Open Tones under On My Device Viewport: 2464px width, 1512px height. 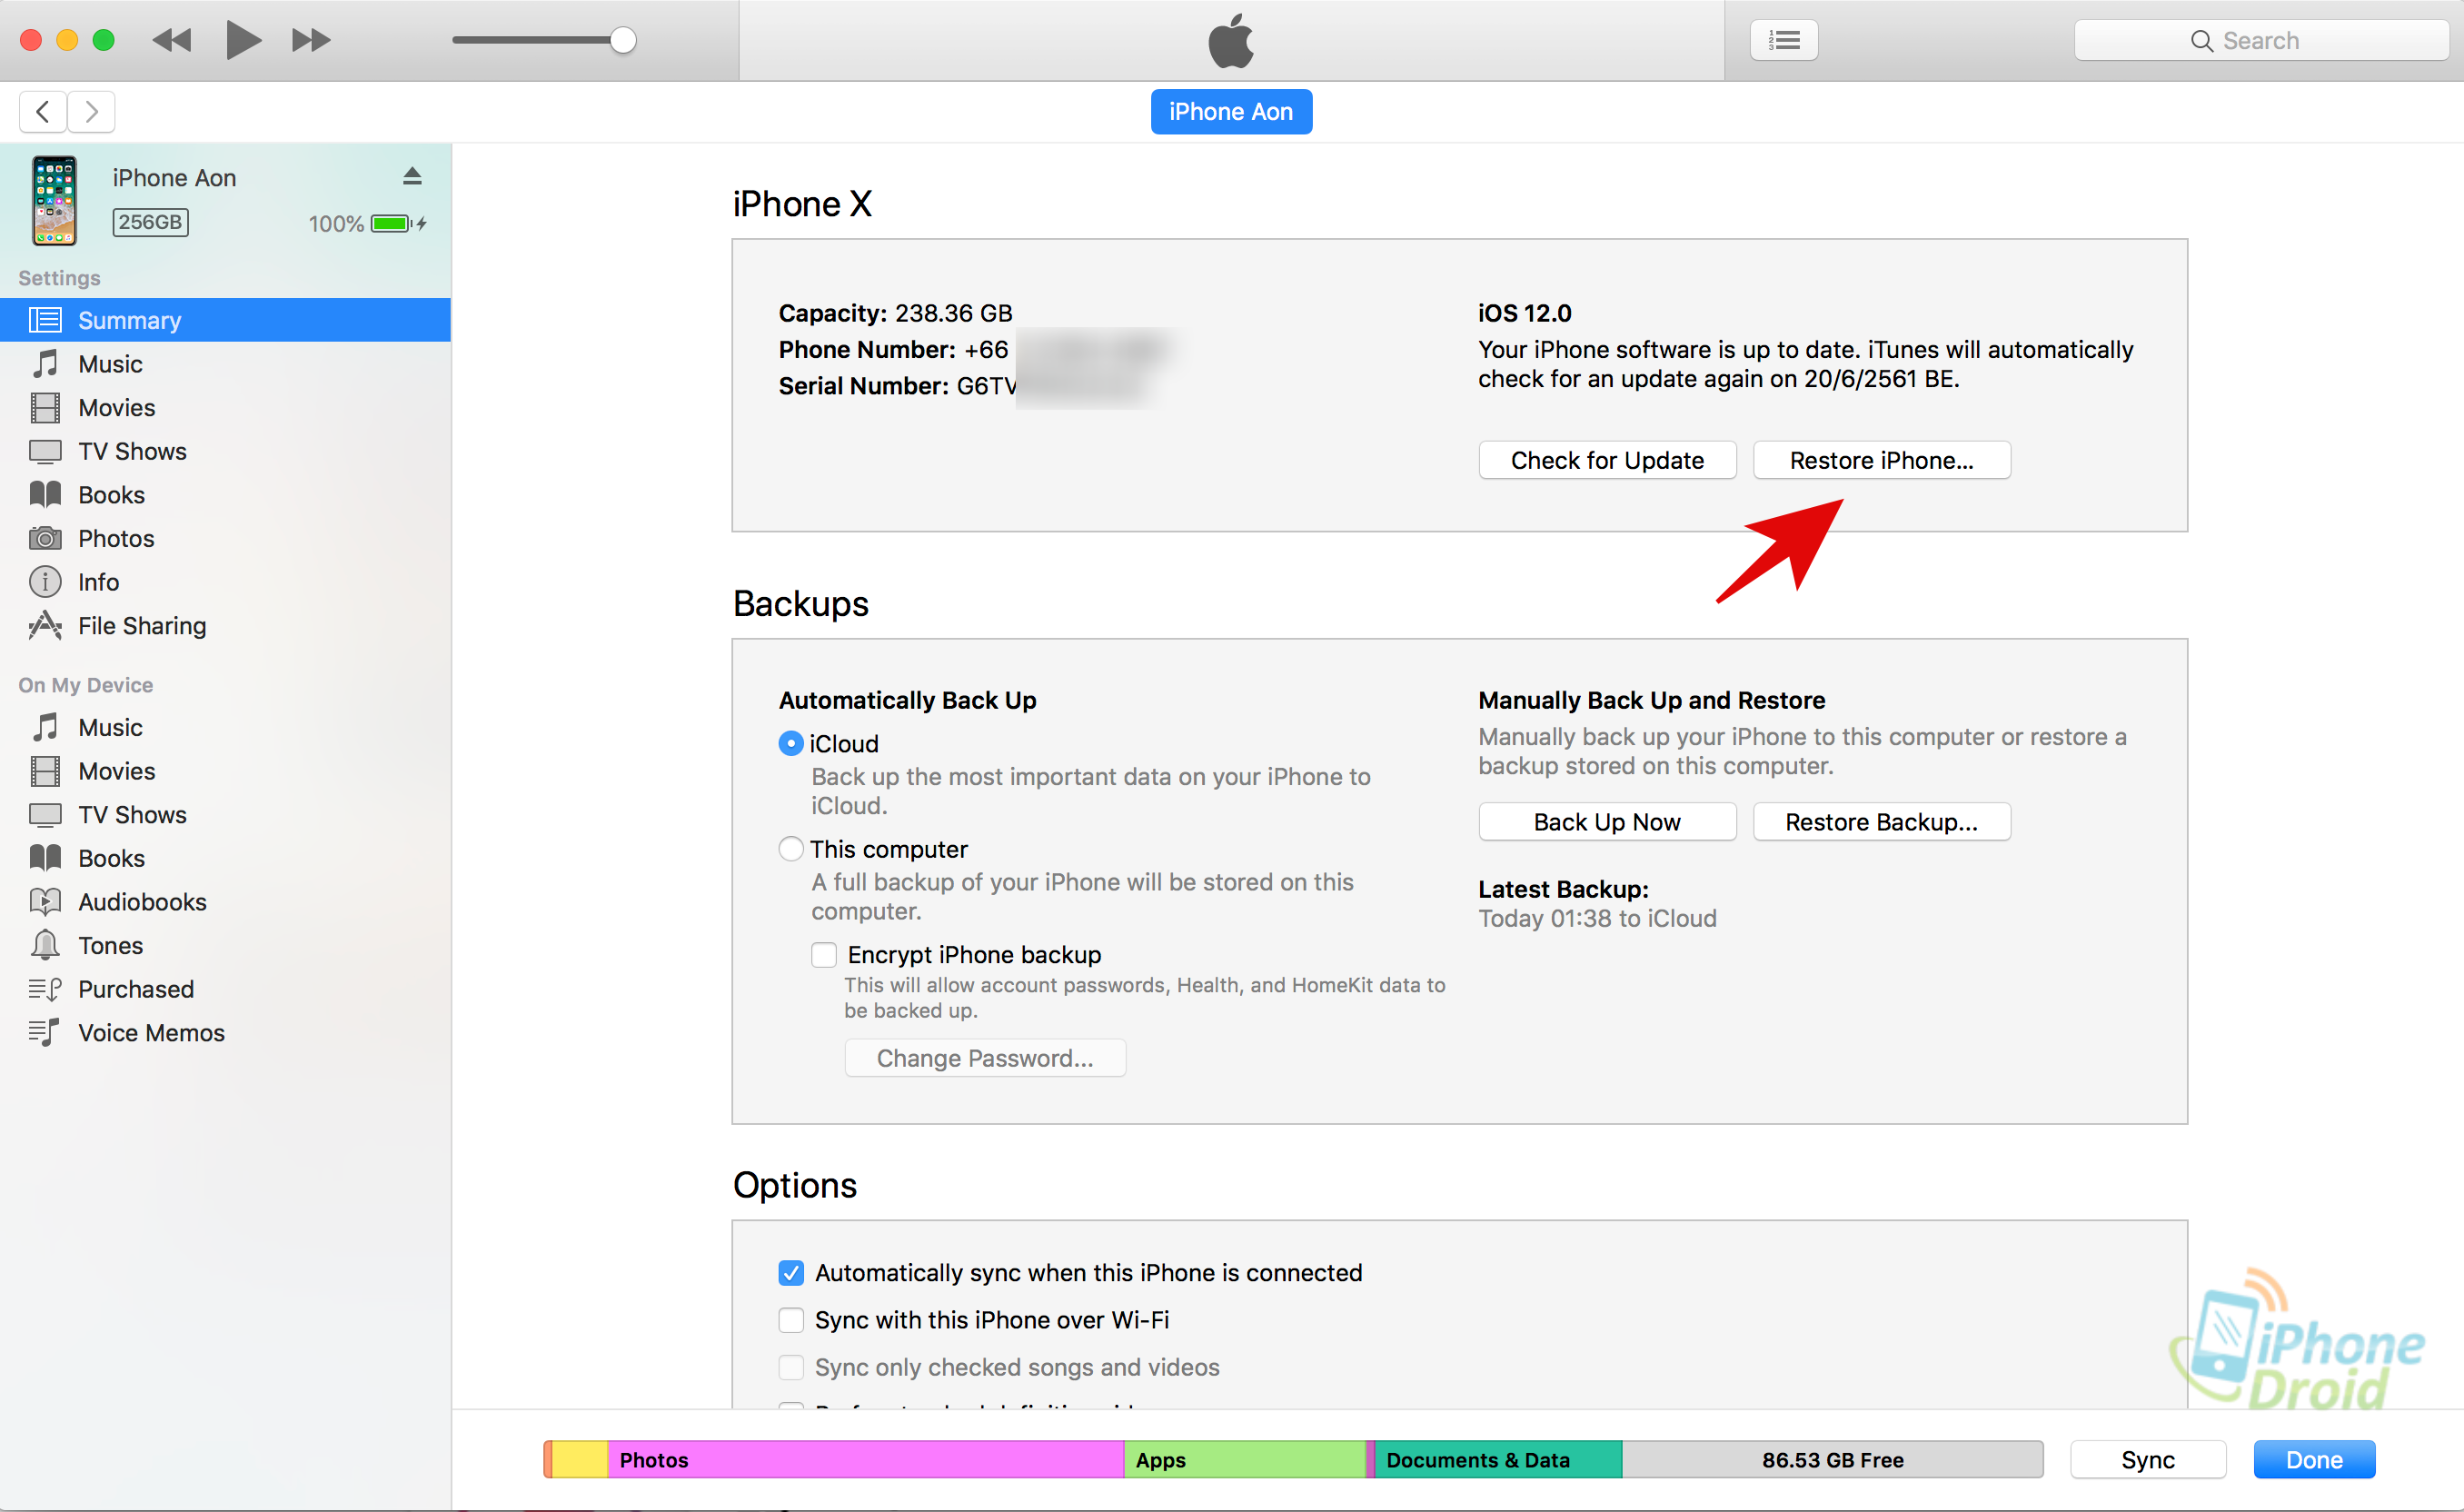[110, 946]
